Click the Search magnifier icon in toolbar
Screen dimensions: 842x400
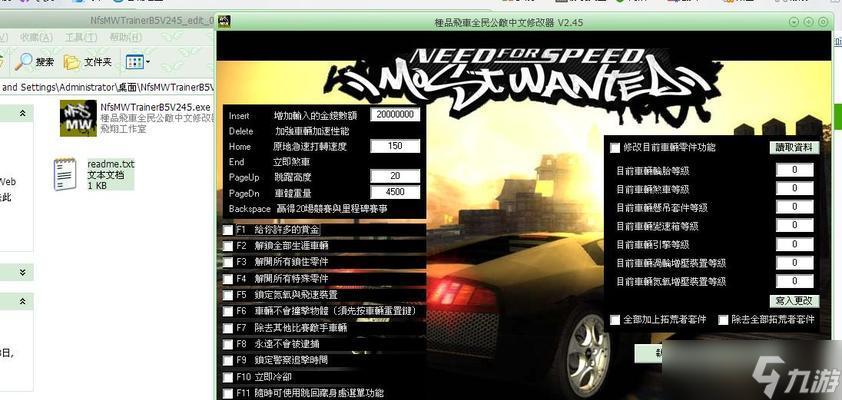(22, 61)
